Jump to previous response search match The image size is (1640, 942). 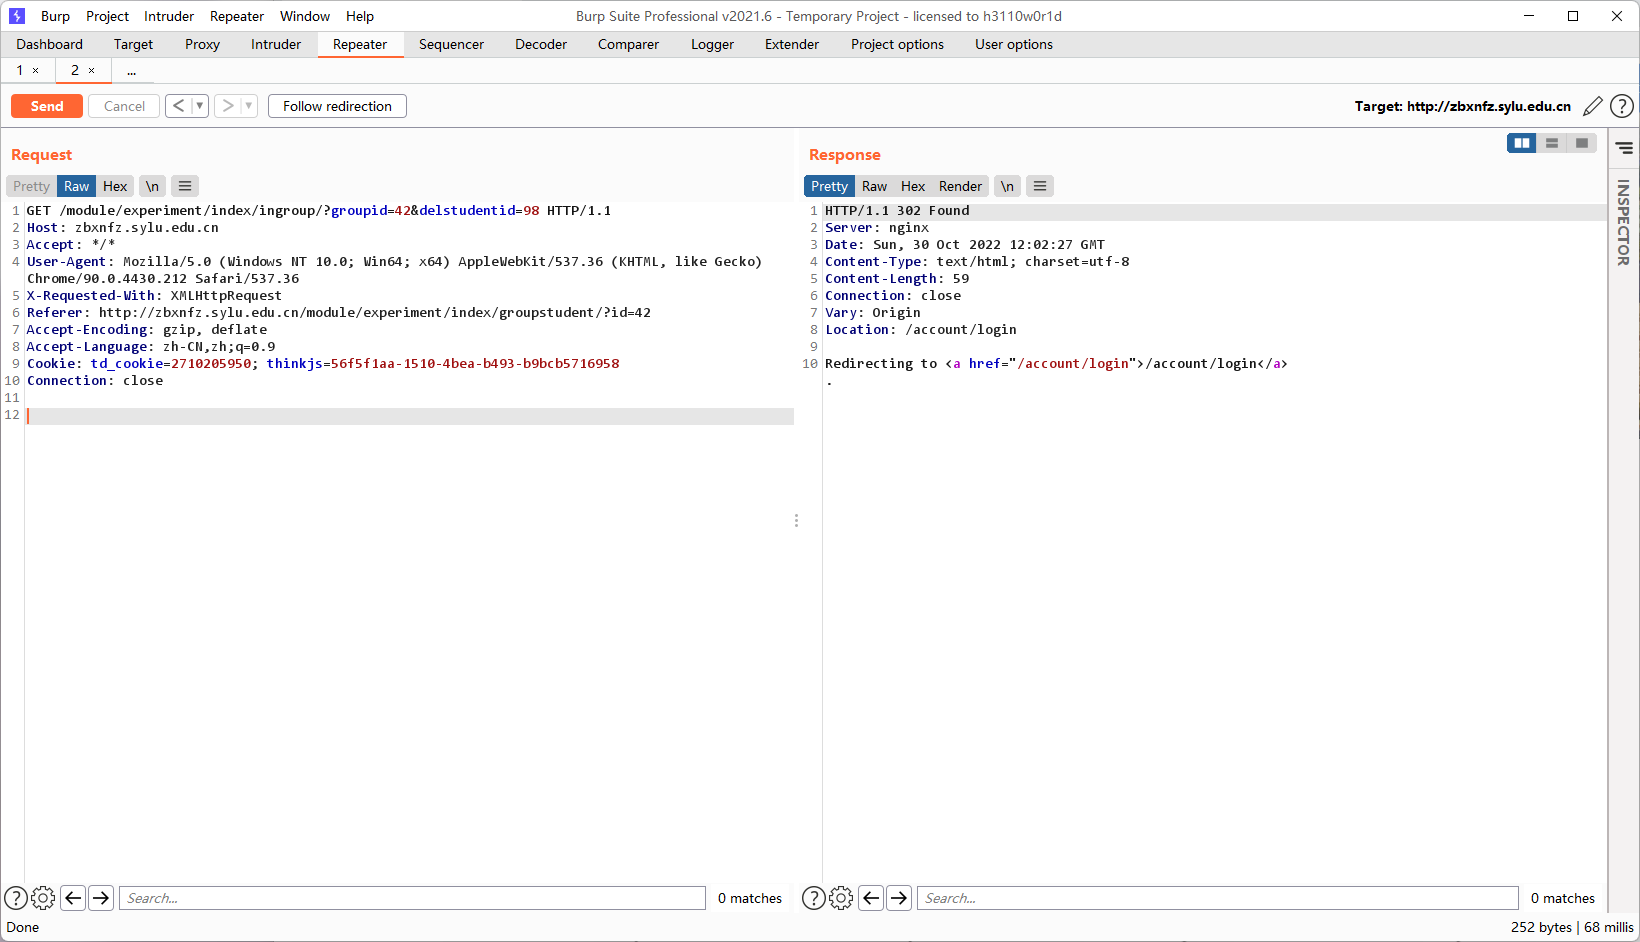[871, 898]
